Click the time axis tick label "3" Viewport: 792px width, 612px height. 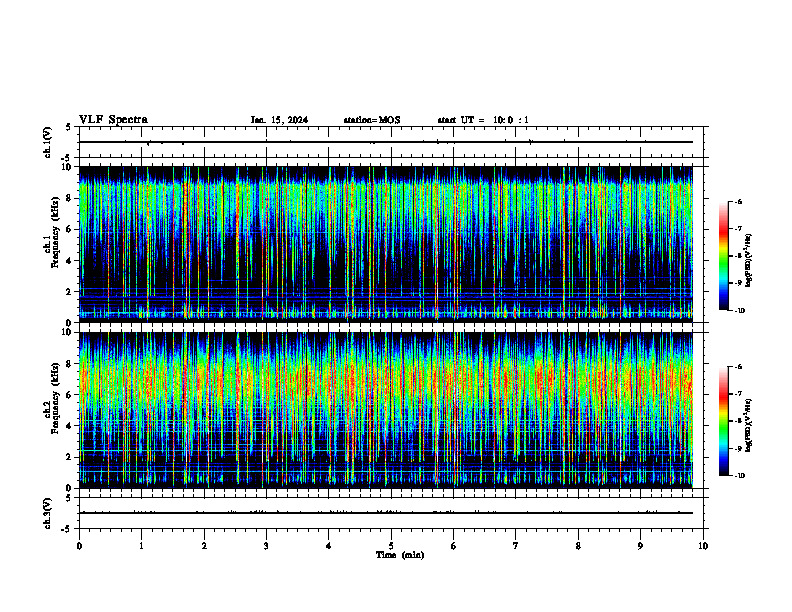[266, 546]
